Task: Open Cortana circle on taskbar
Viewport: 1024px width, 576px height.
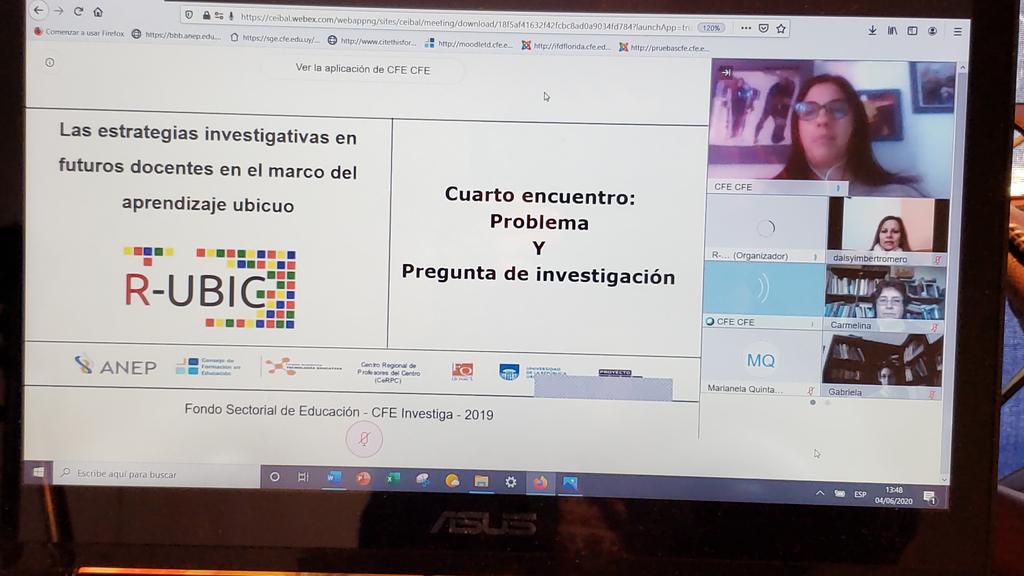Action: [275, 477]
